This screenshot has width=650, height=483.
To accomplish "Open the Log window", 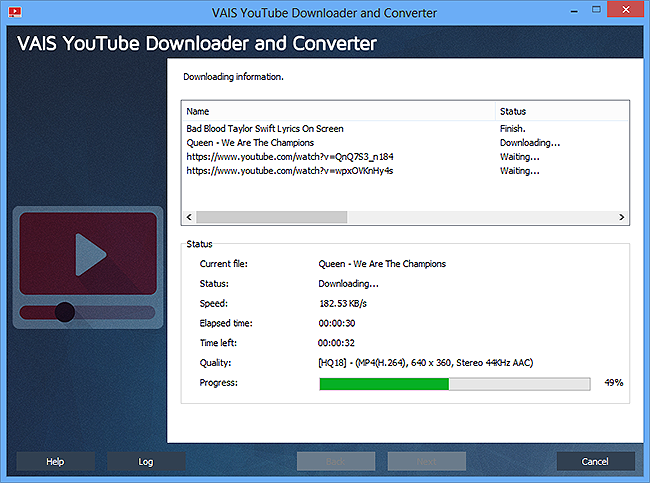I will [146, 461].
